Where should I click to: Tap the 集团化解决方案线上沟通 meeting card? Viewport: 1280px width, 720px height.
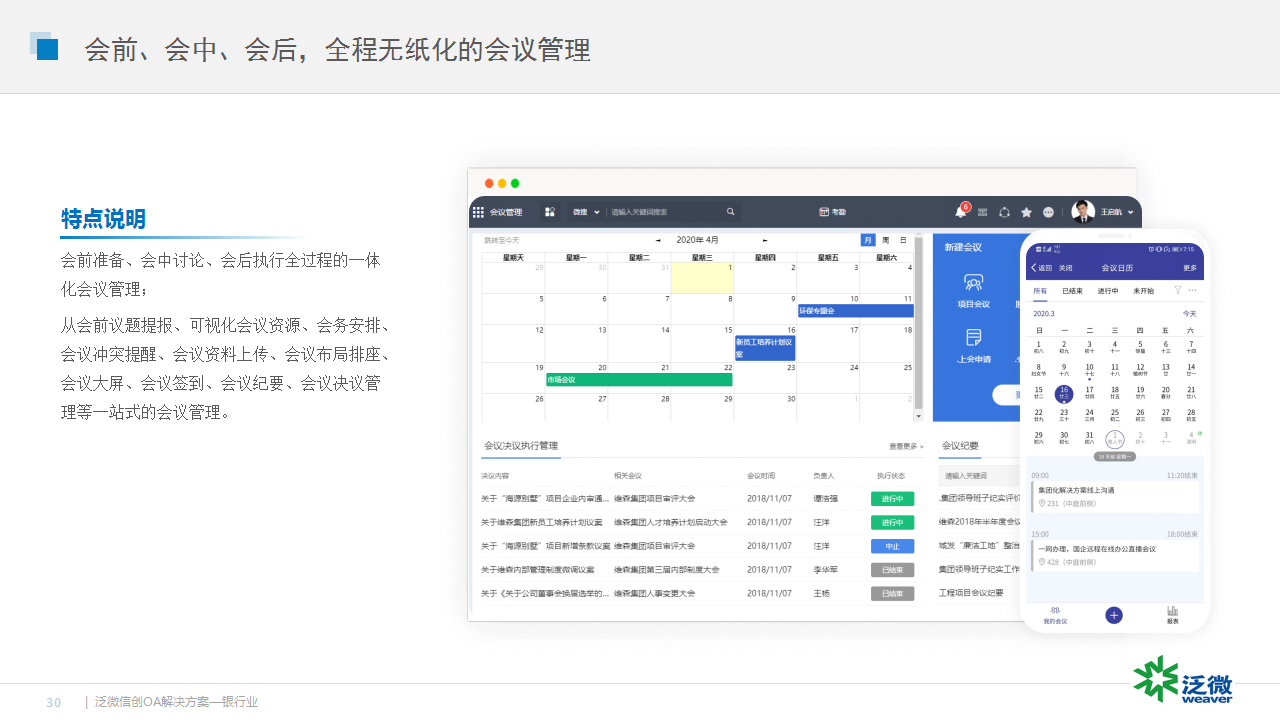click(x=1115, y=496)
